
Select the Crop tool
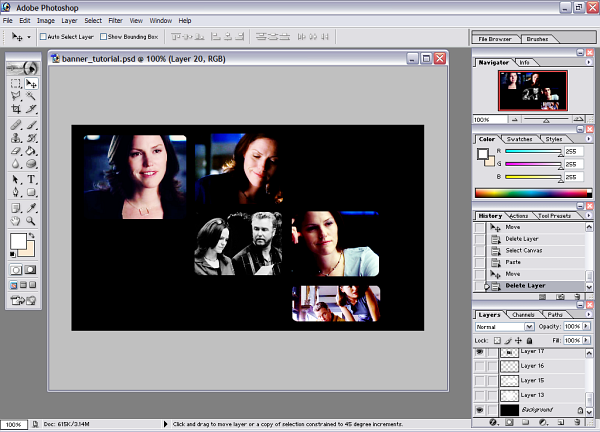click(16, 109)
